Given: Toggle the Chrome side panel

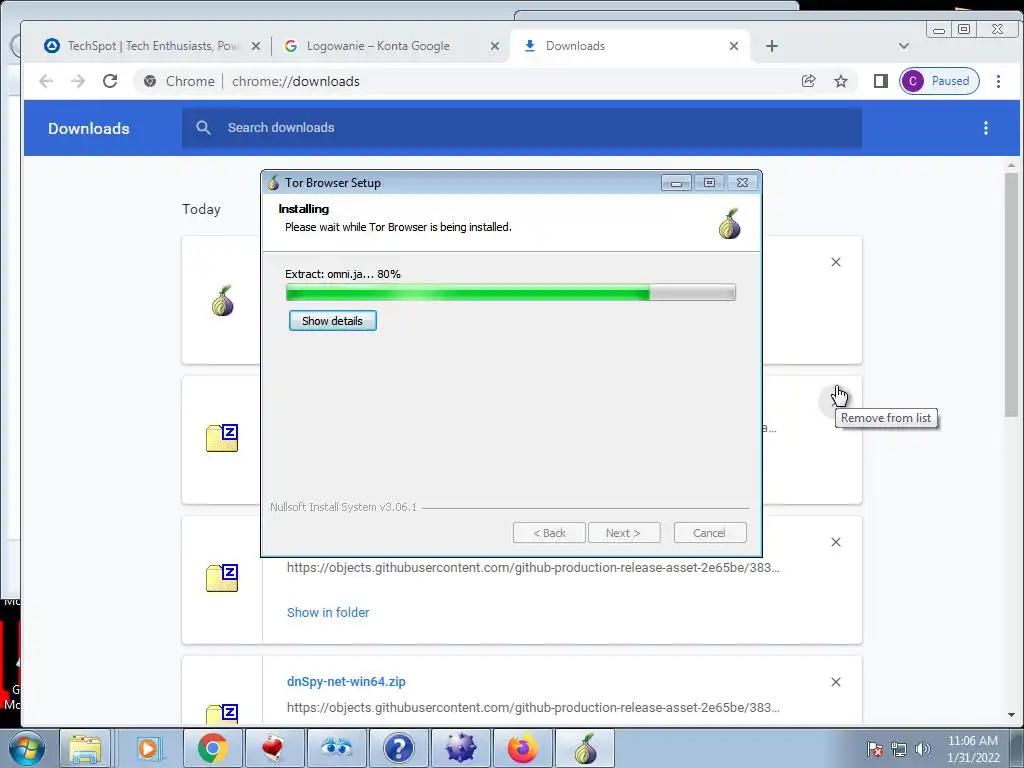Looking at the screenshot, I should pos(880,81).
